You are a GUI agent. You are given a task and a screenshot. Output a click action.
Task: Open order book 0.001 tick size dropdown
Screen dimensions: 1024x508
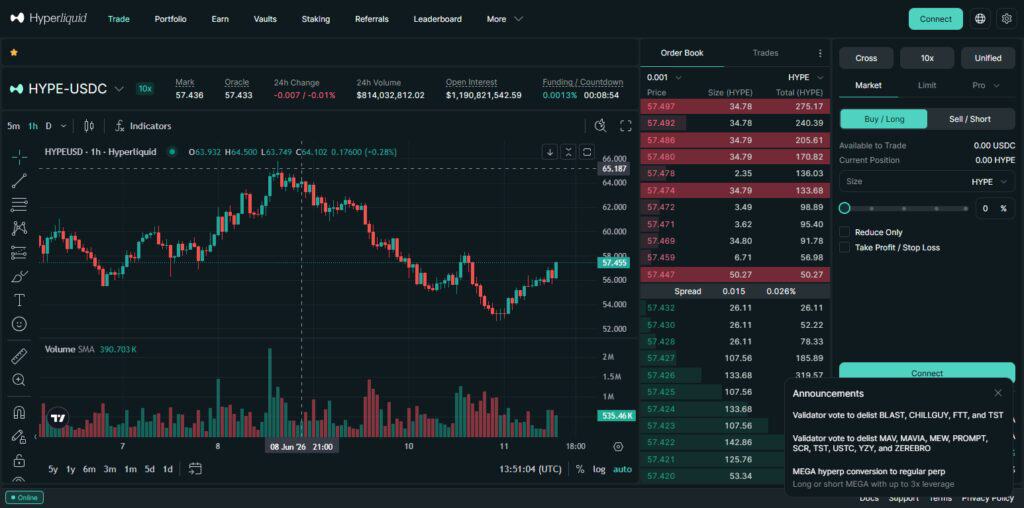point(664,77)
